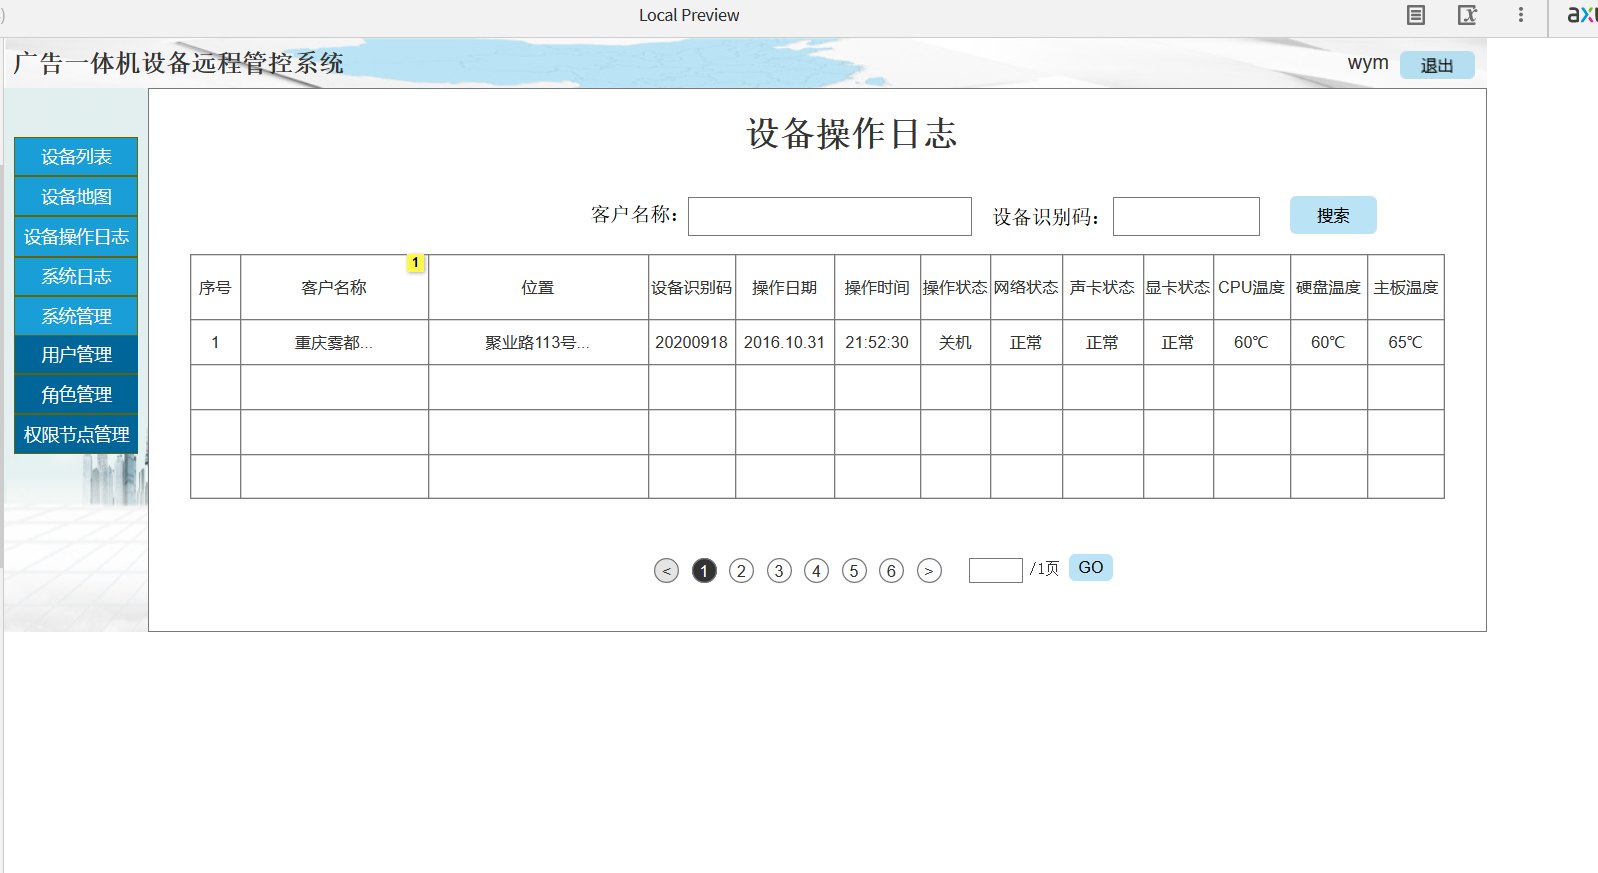
Task: Click the 序号 column header
Action: tap(215, 287)
